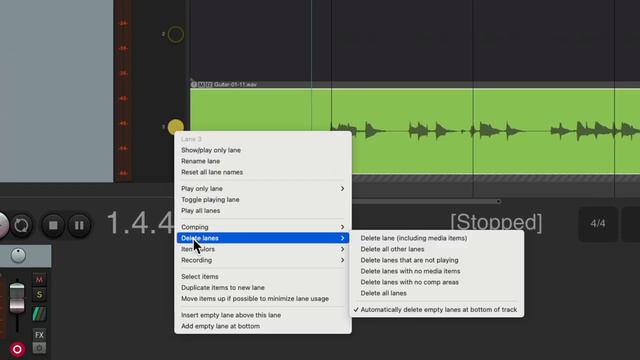Select Delete lanes with no comp areas
Screen dimensions: 640x360
tap(437, 282)
